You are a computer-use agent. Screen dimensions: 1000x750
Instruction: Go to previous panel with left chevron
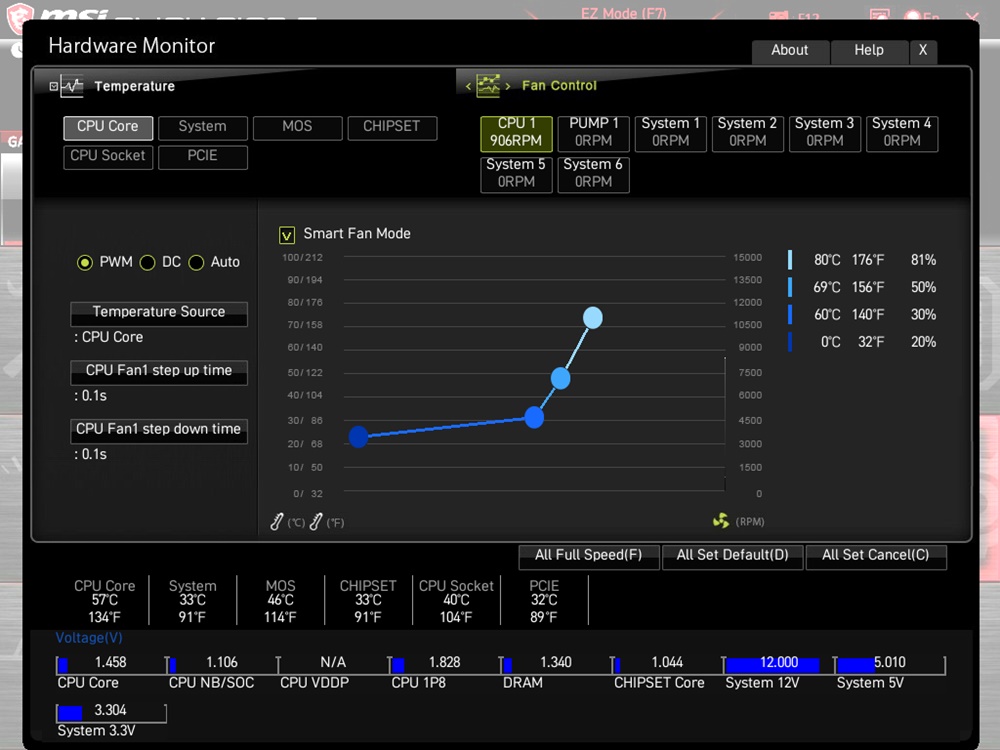tap(468, 86)
